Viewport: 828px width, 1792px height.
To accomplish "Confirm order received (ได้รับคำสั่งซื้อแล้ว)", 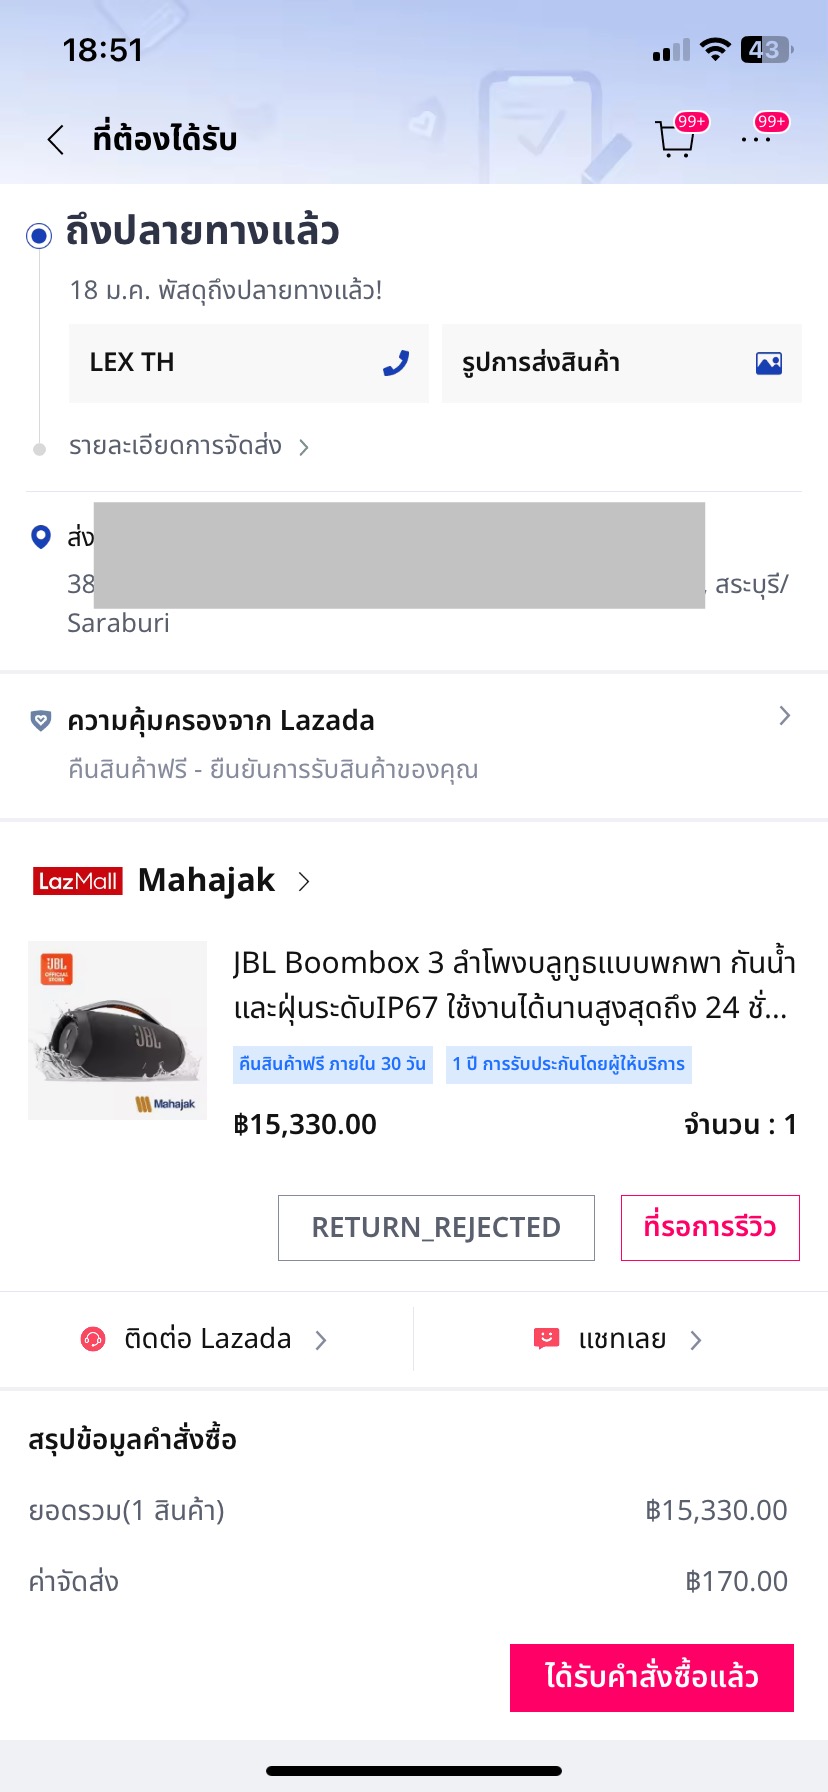I will pos(652,1677).
